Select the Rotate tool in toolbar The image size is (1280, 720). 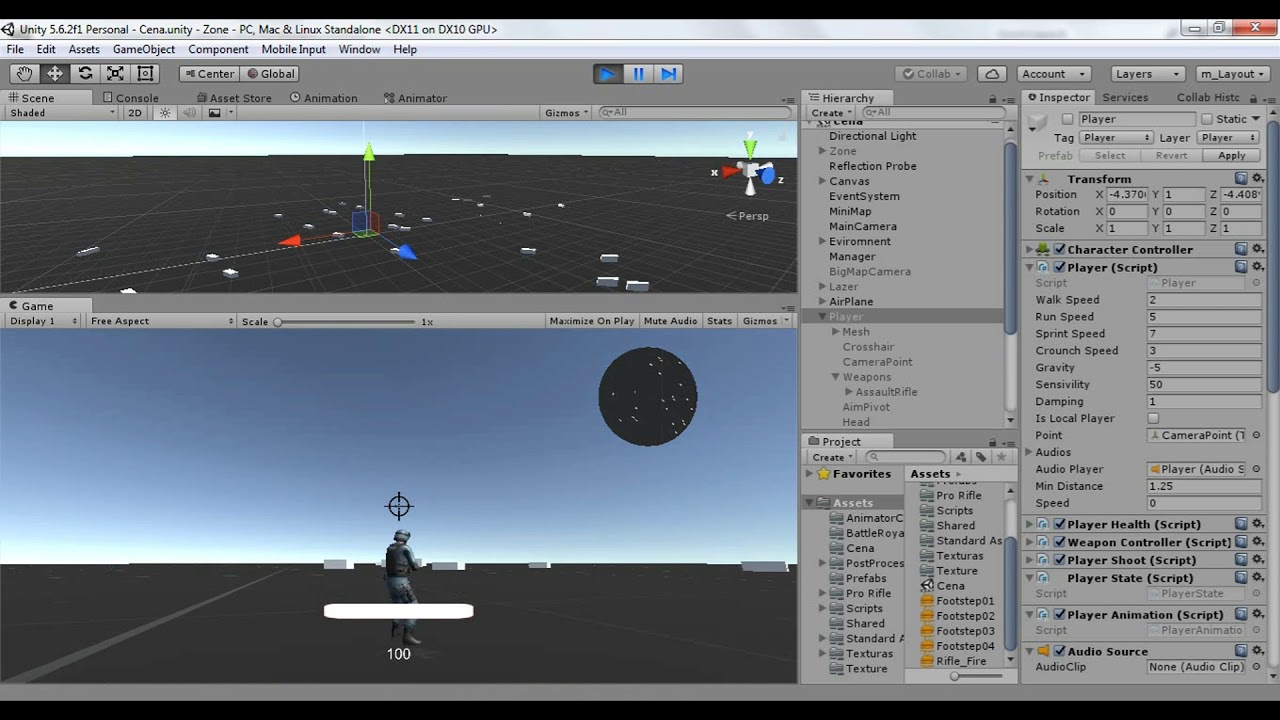point(85,73)
